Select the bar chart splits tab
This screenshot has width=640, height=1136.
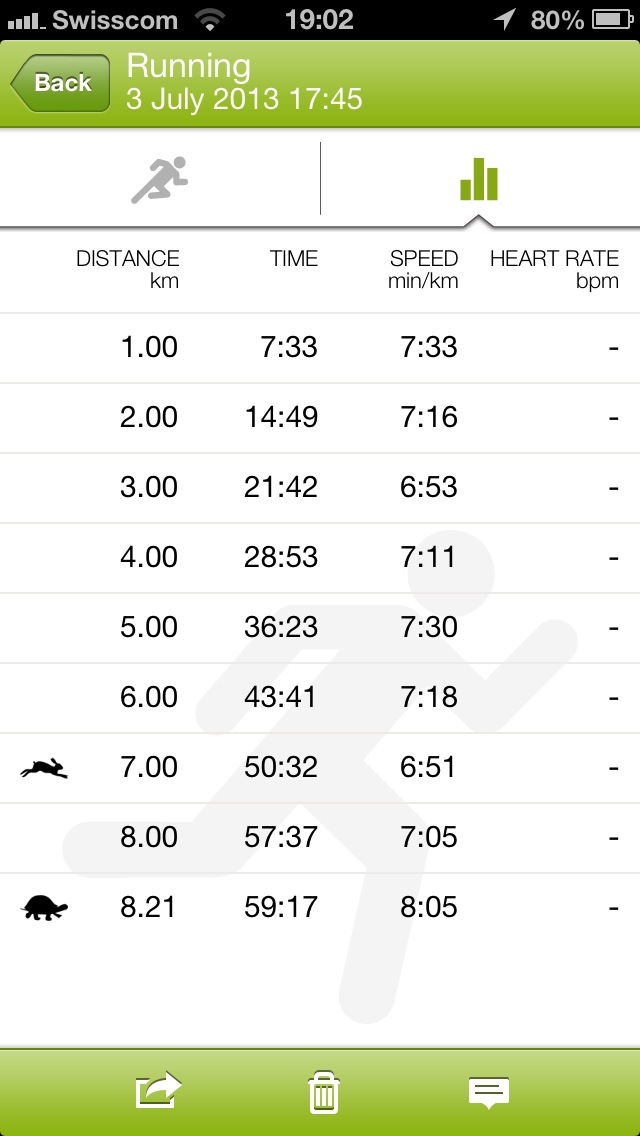pyautogui.click(x=479, y=179)
